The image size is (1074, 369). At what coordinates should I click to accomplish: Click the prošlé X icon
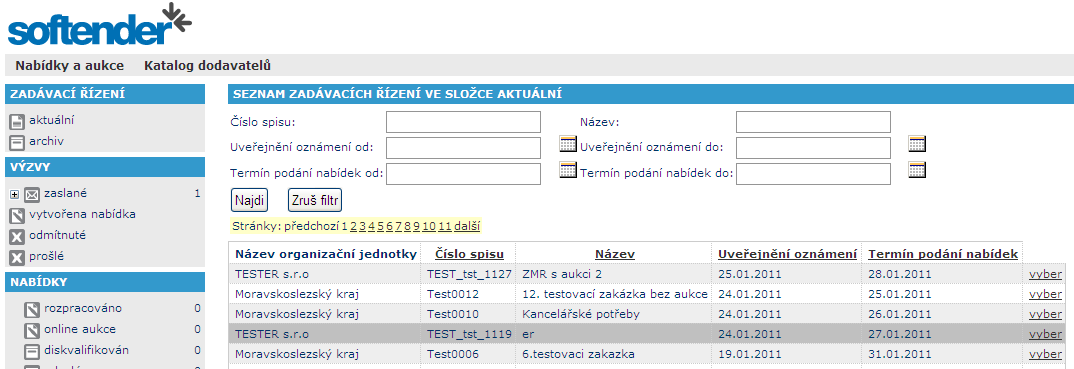[17, 258]
